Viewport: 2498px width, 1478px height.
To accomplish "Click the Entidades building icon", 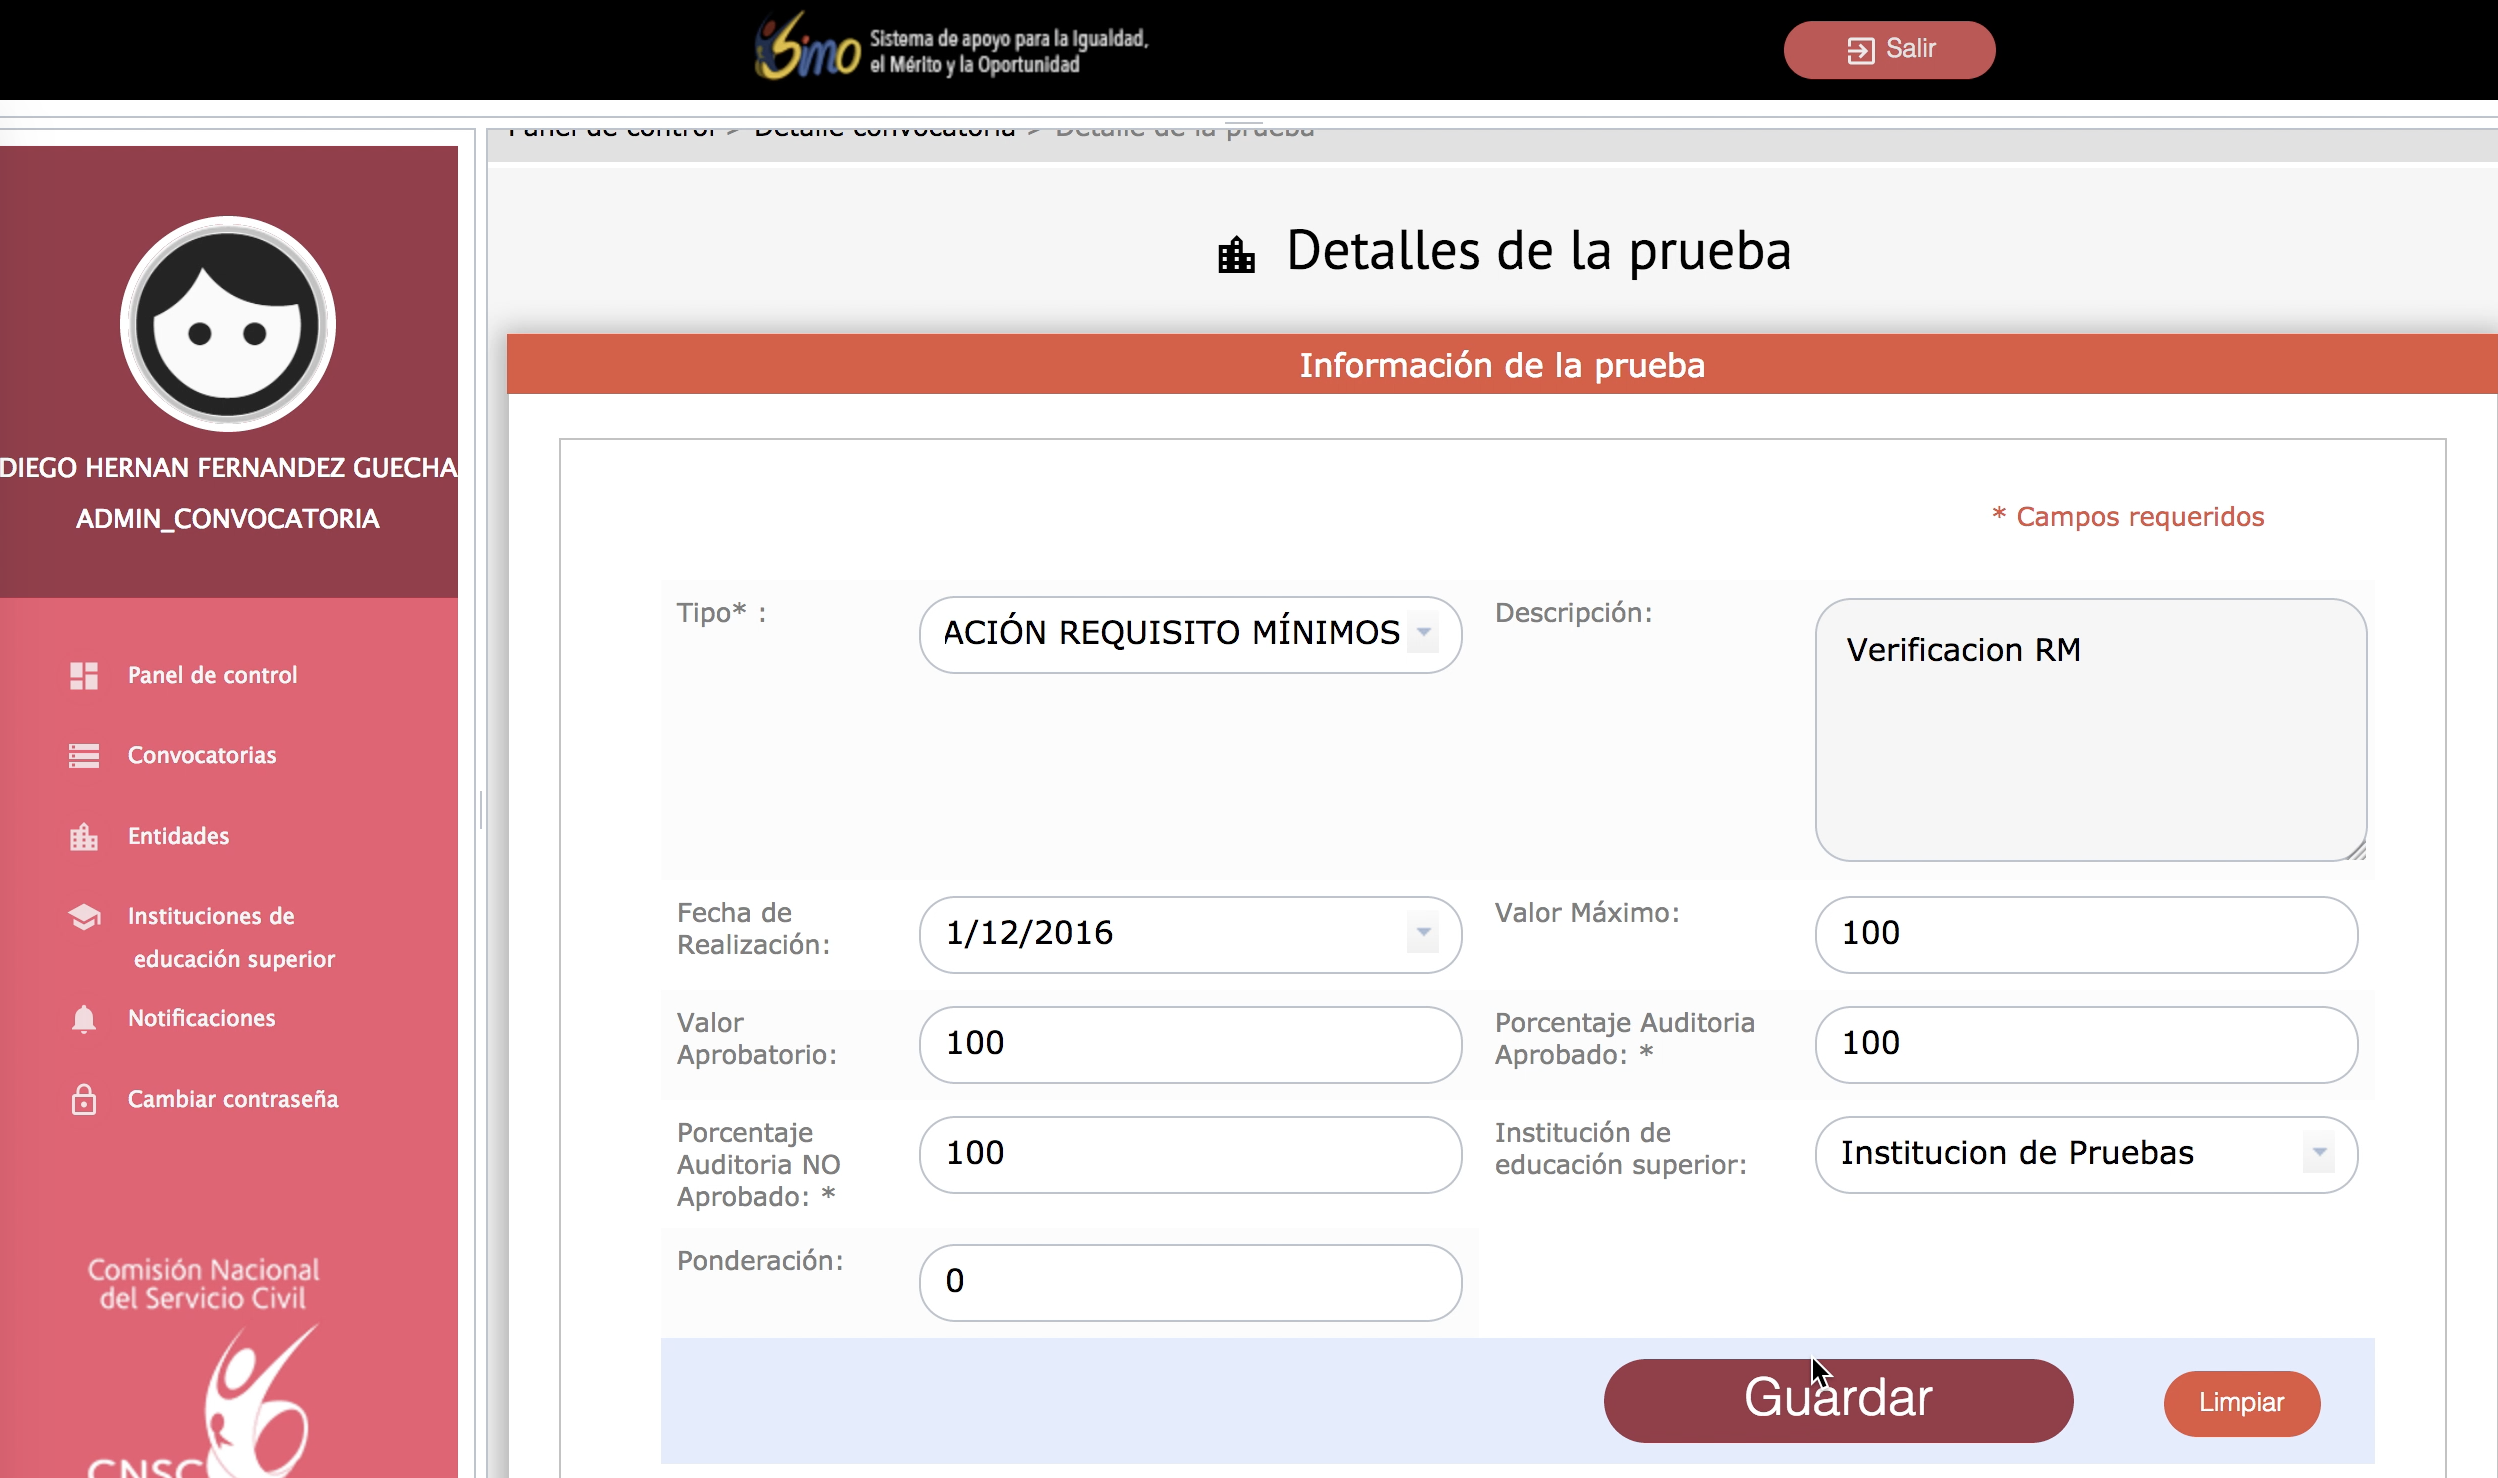I will pyautogui.click(x=84, y=837).
